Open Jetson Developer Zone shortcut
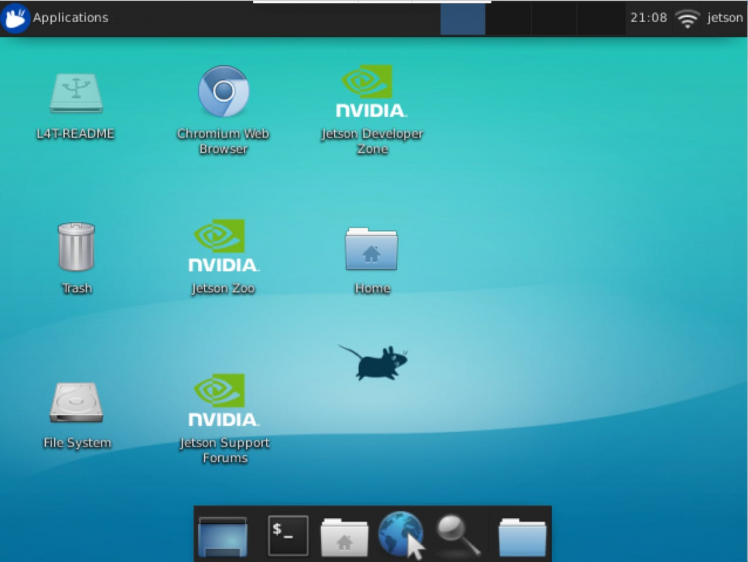The width and height of the screenshot is (748, 562). tap(372, 91)
